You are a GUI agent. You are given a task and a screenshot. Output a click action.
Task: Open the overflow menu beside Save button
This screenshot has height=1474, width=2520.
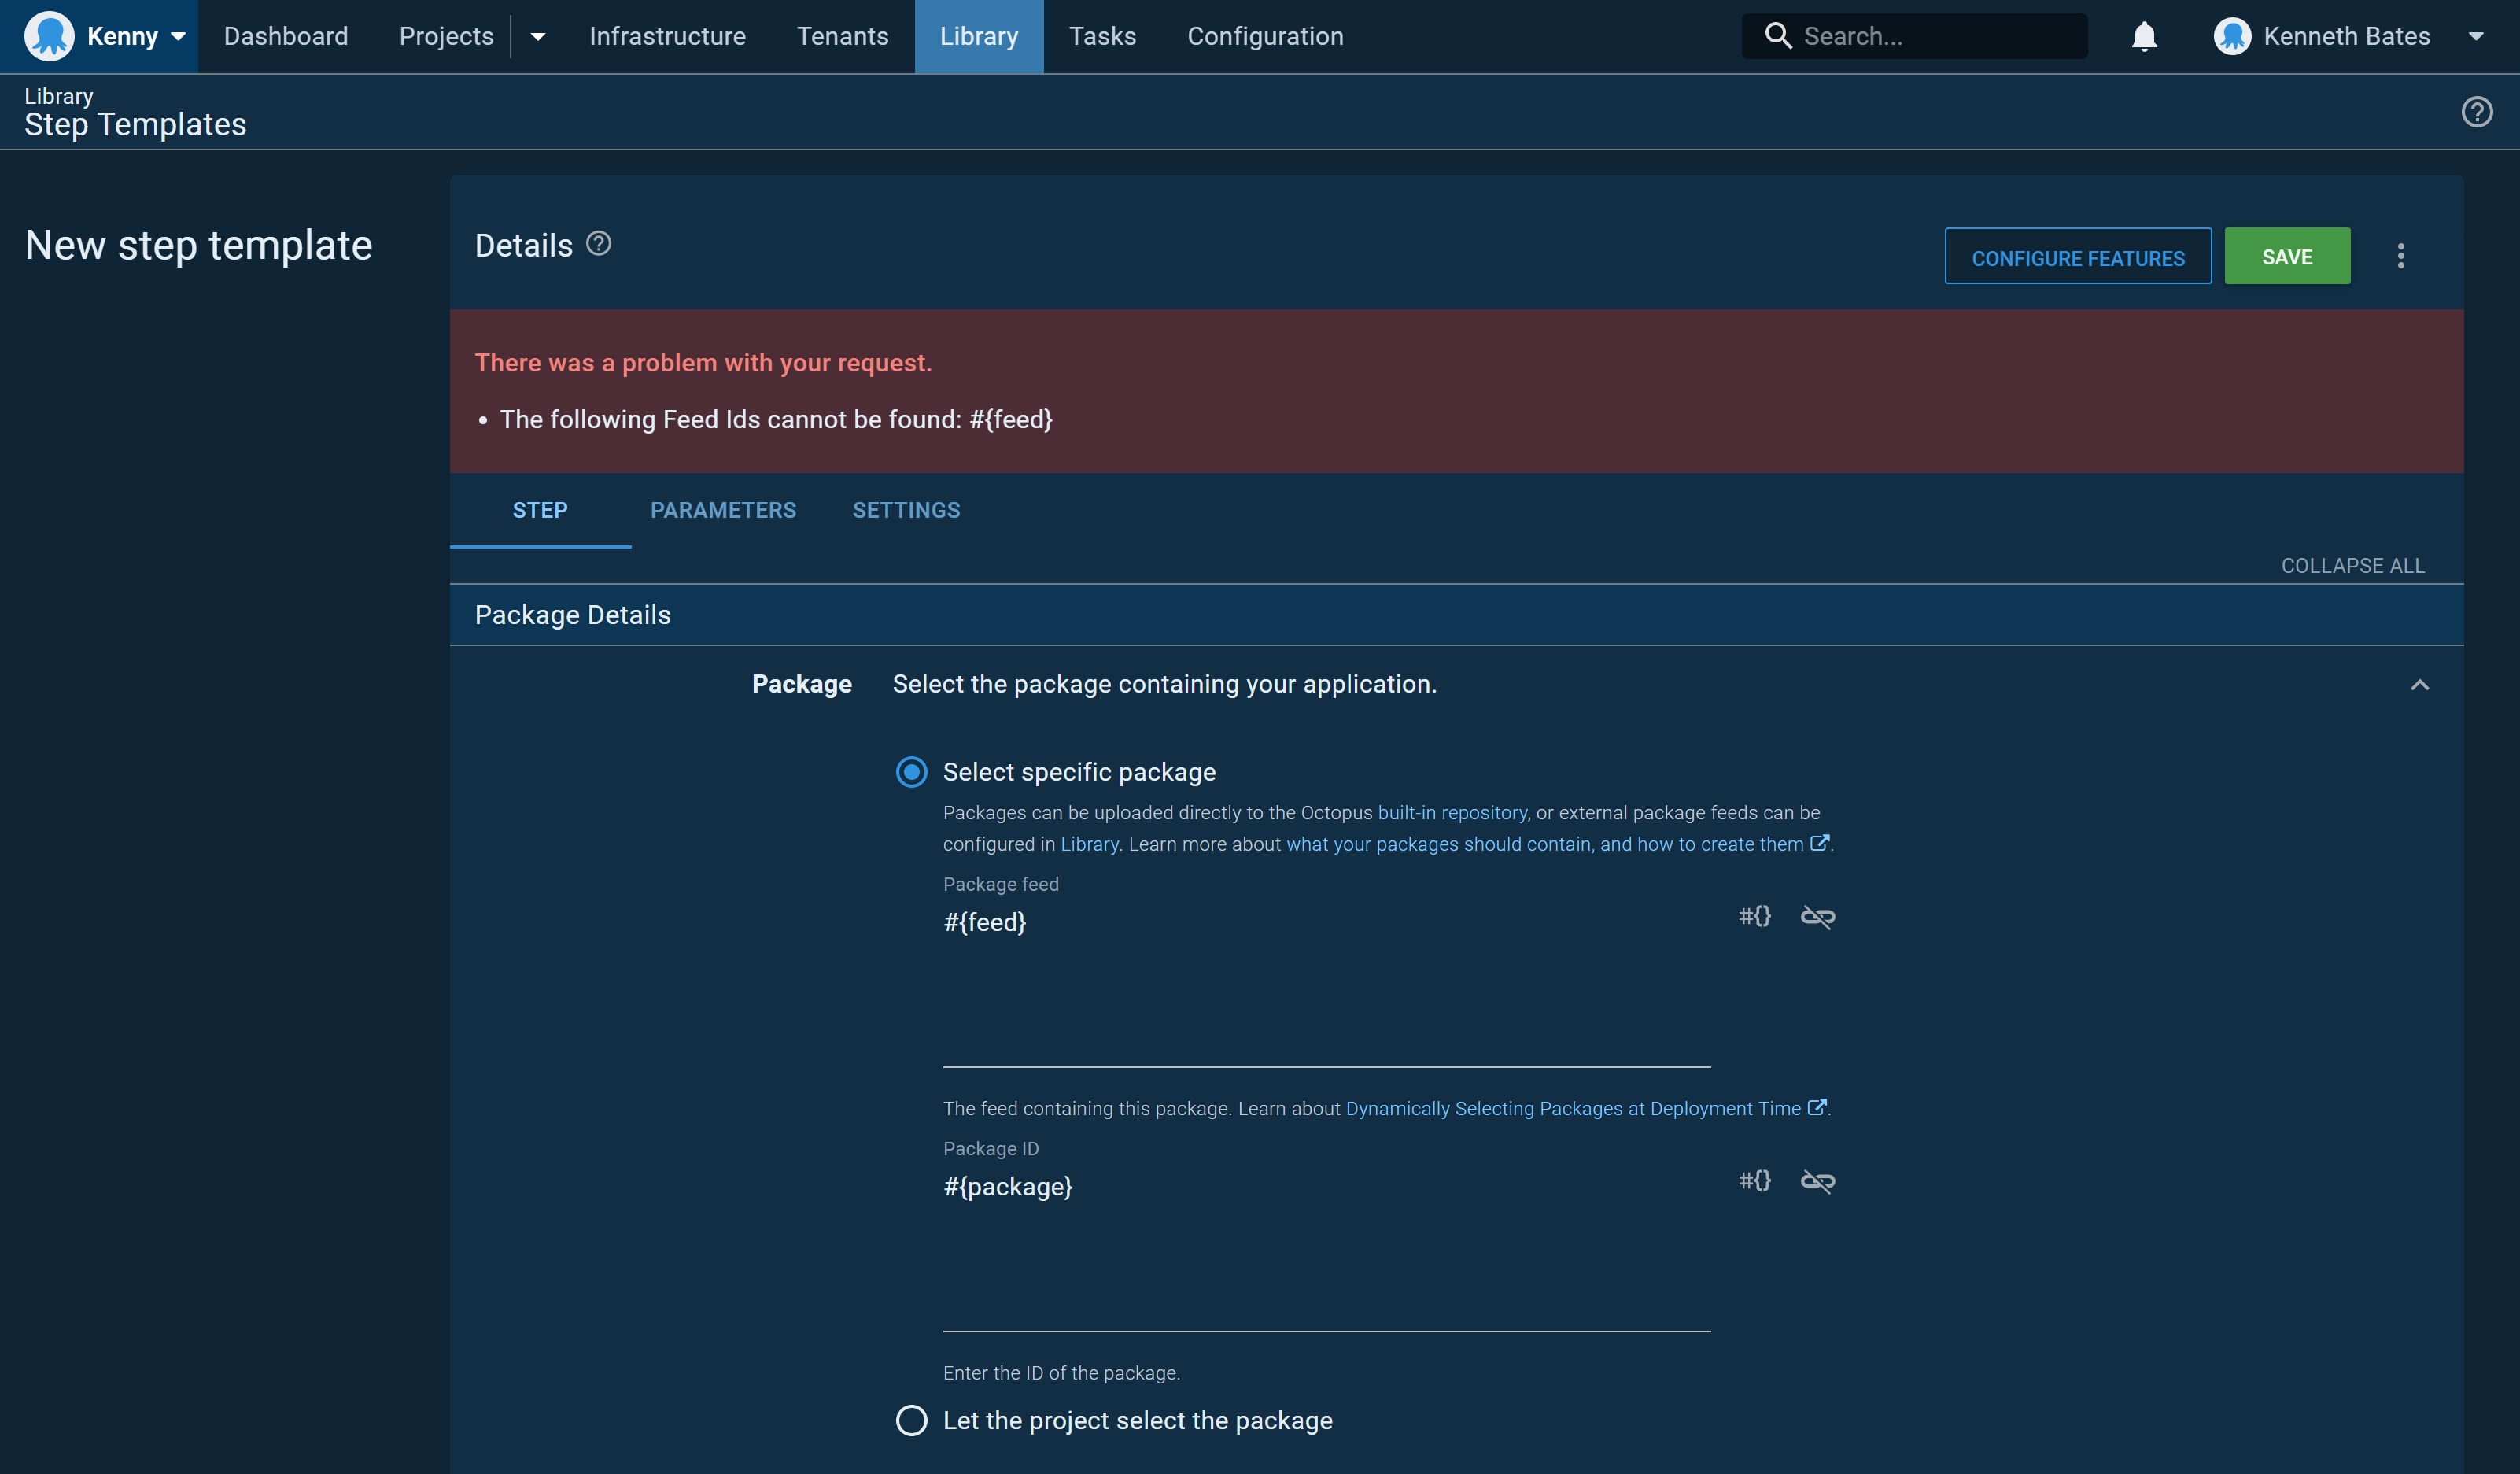tap(2401, 256)
